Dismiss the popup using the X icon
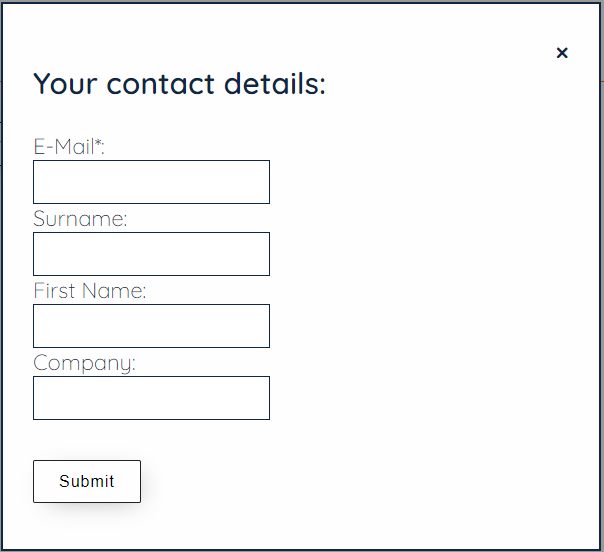Image resolution: width=604 pixels, height=552 pixels. coord(562,53)
